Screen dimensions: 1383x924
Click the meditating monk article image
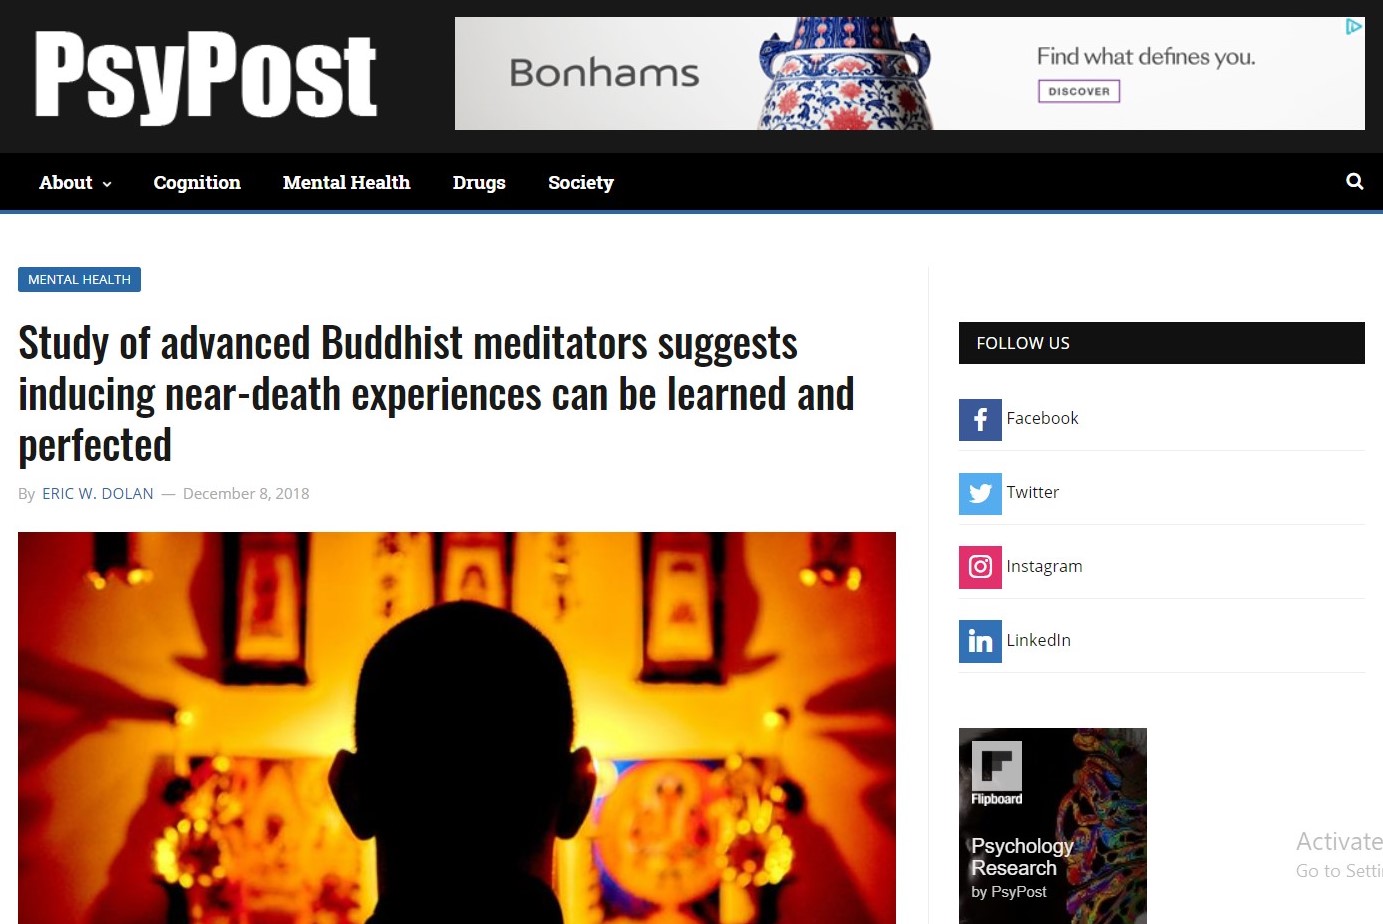pyautogui.click(x=457, y=728)
